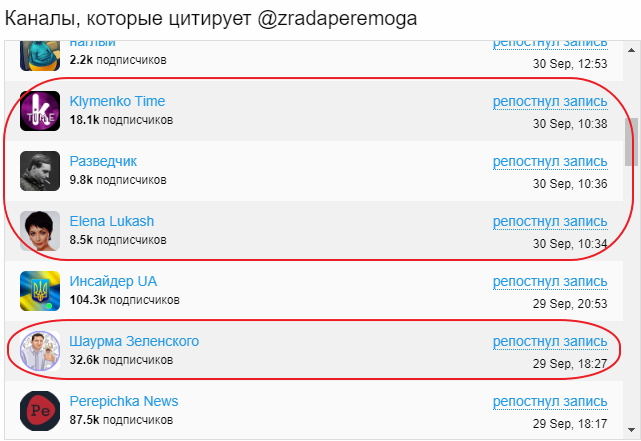Image resolution: width=641 pixels, height=441 pixels.
Task: Open the Инсайдер UA channel link
Action: click(x=113, y=281)
